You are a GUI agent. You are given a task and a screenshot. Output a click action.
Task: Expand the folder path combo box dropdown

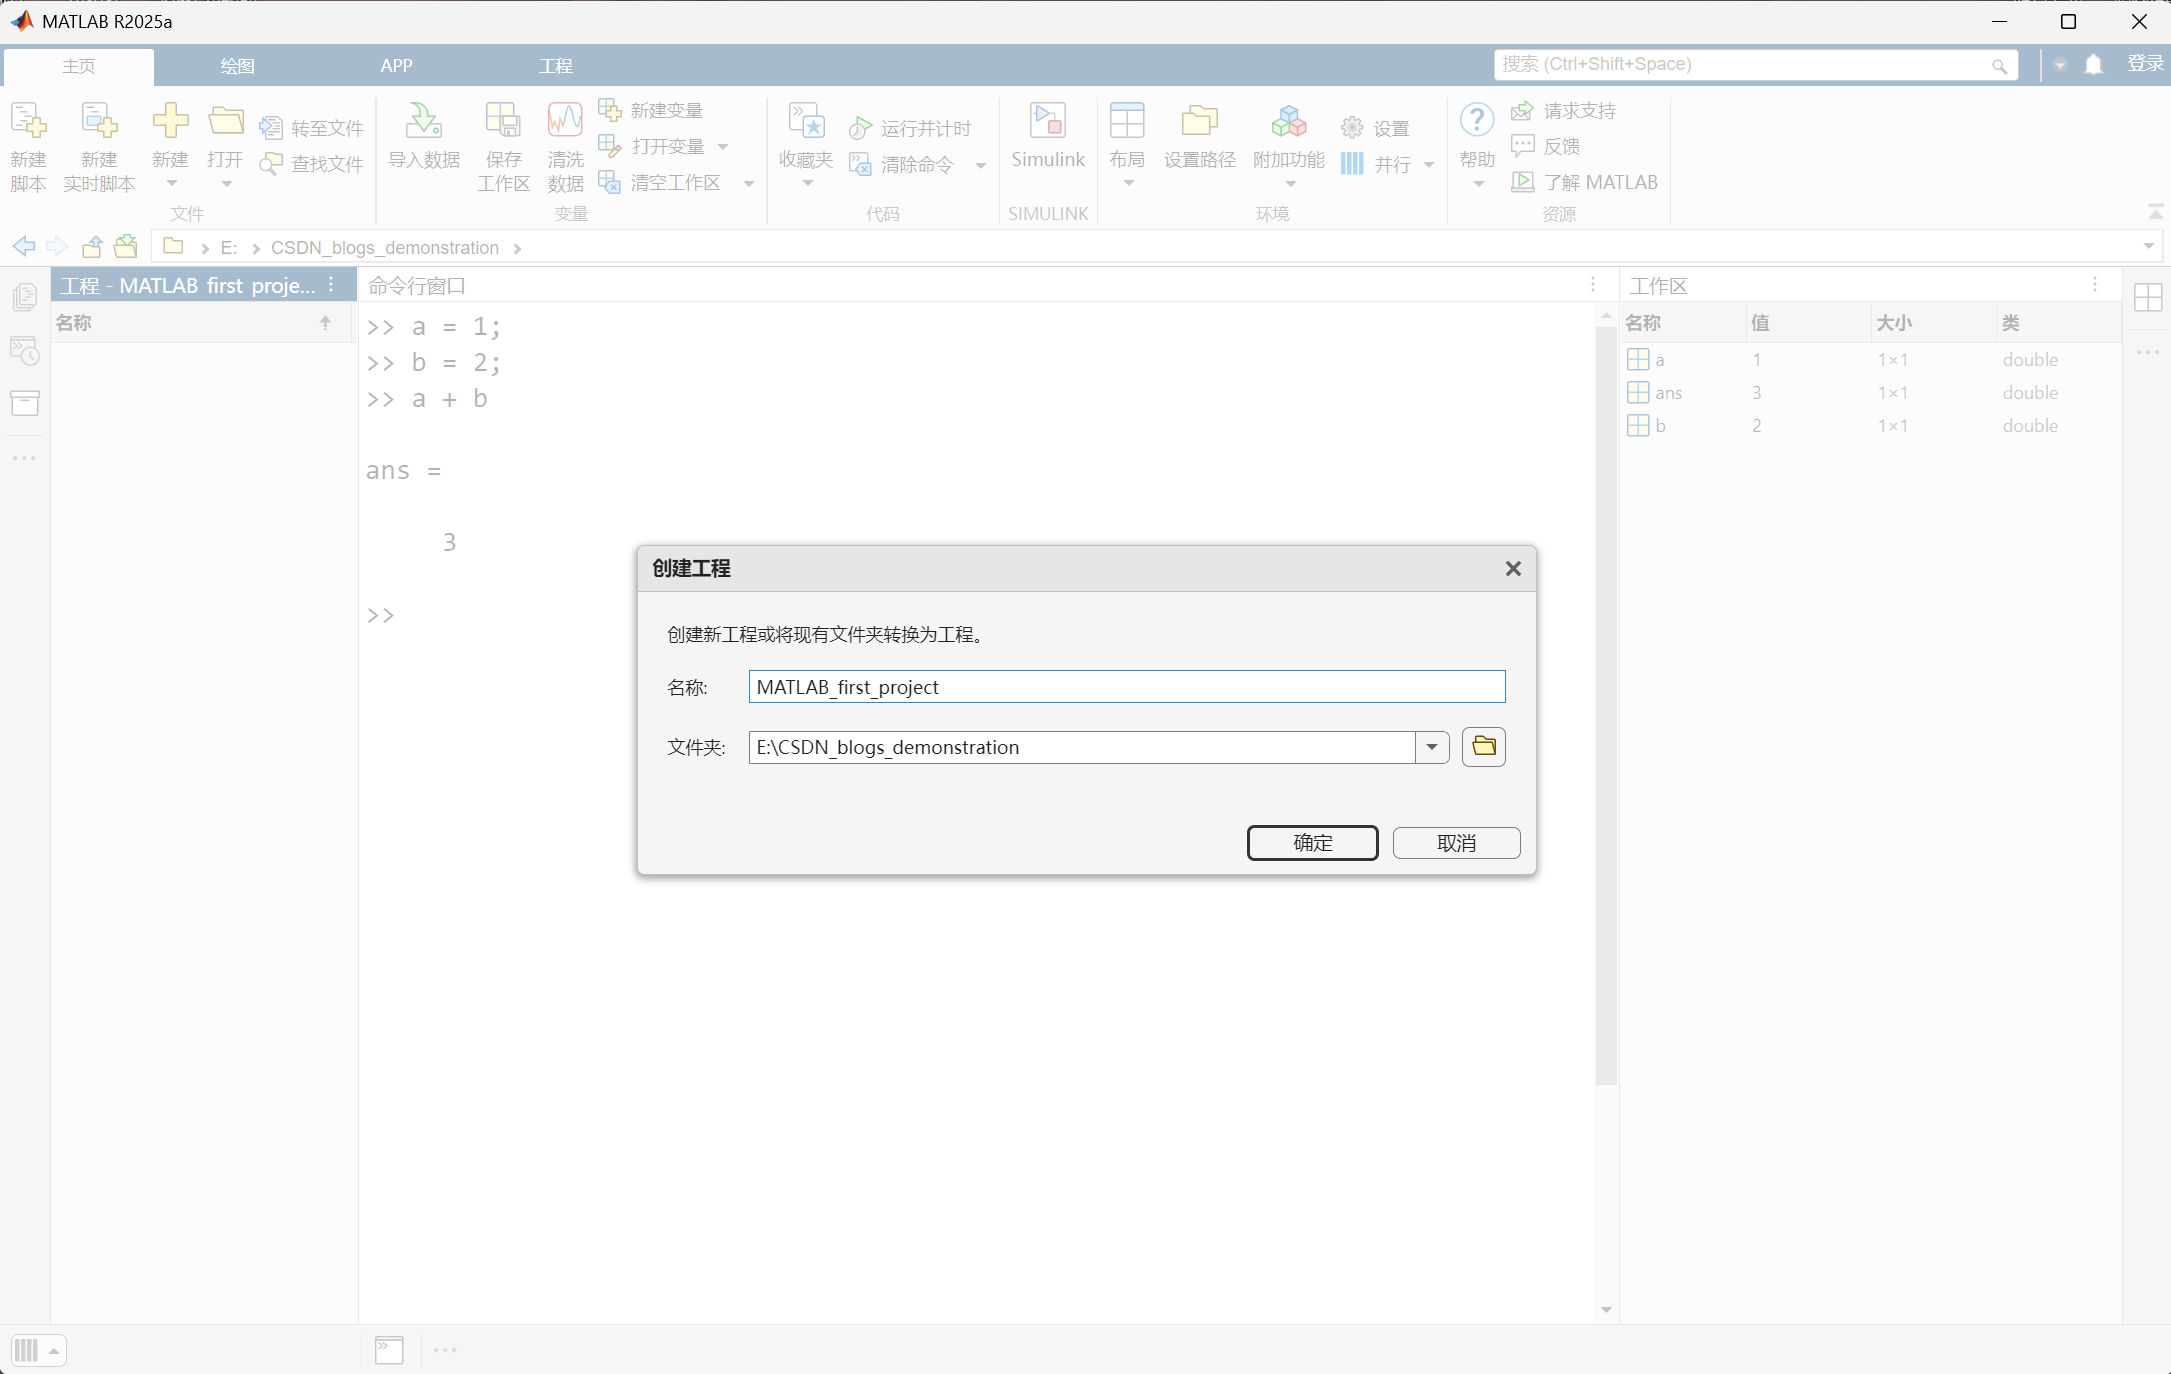click(1432, 747)
